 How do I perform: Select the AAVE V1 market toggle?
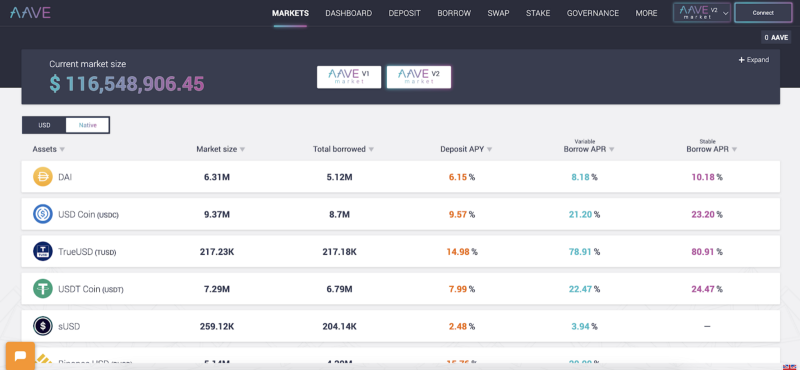[349, 77]
